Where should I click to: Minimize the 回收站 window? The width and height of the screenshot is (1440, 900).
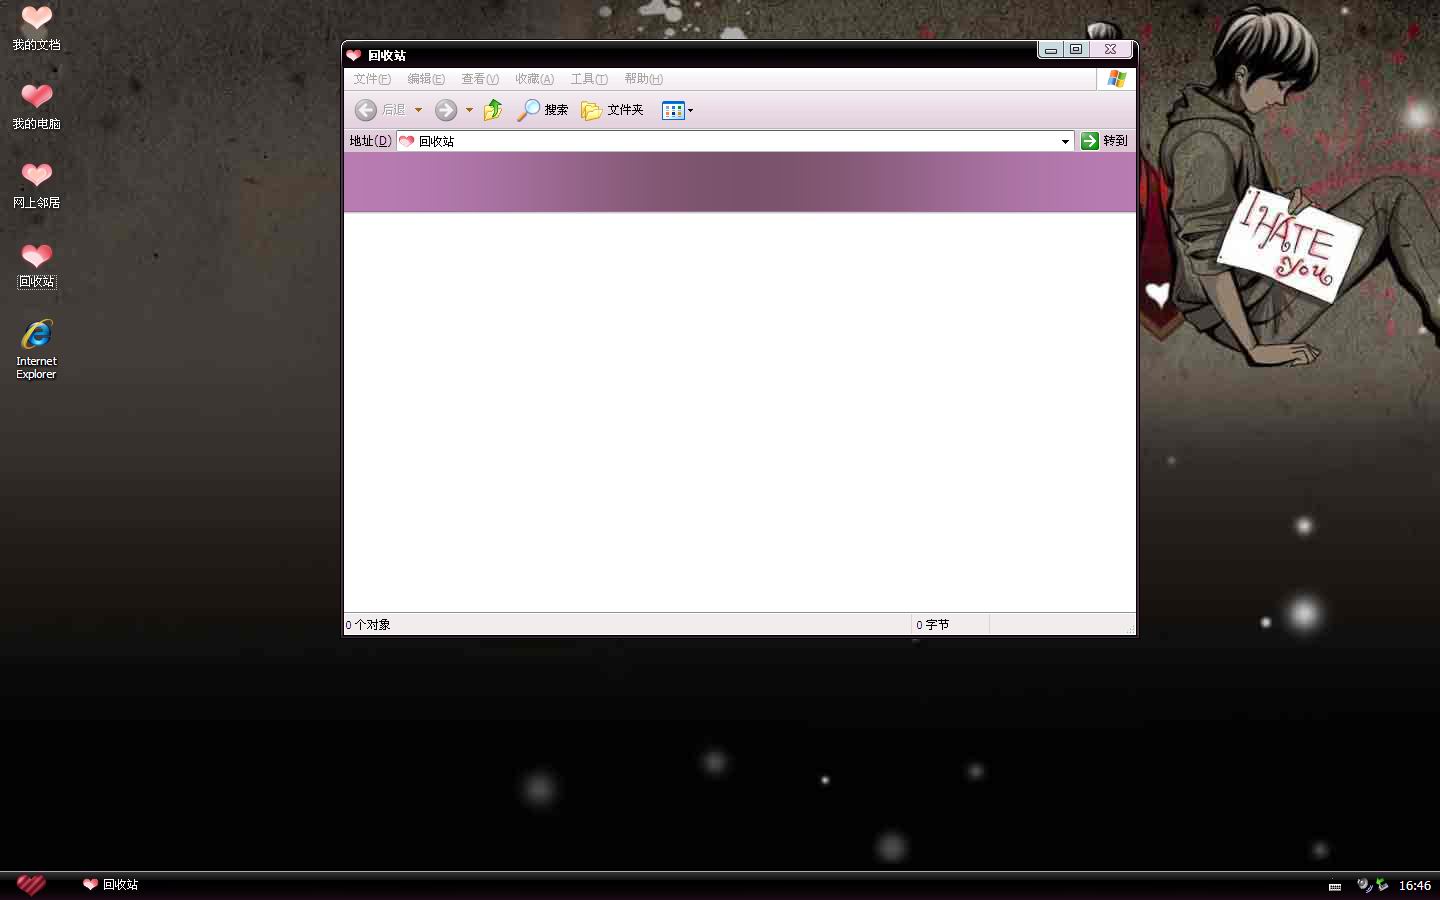(1051, 49)
